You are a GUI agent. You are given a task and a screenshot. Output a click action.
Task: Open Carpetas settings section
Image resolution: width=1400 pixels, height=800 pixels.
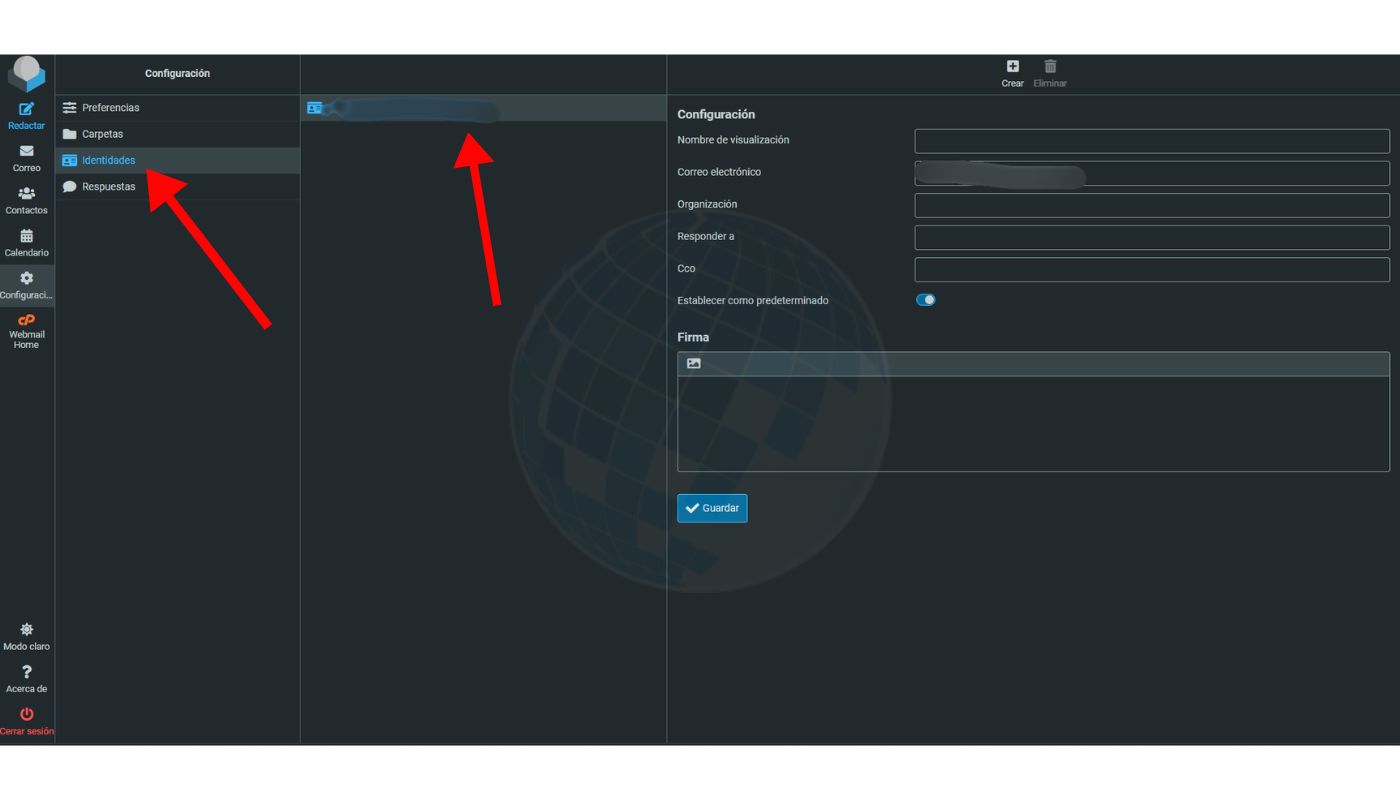pyautogui.click(x=102, y=134)
